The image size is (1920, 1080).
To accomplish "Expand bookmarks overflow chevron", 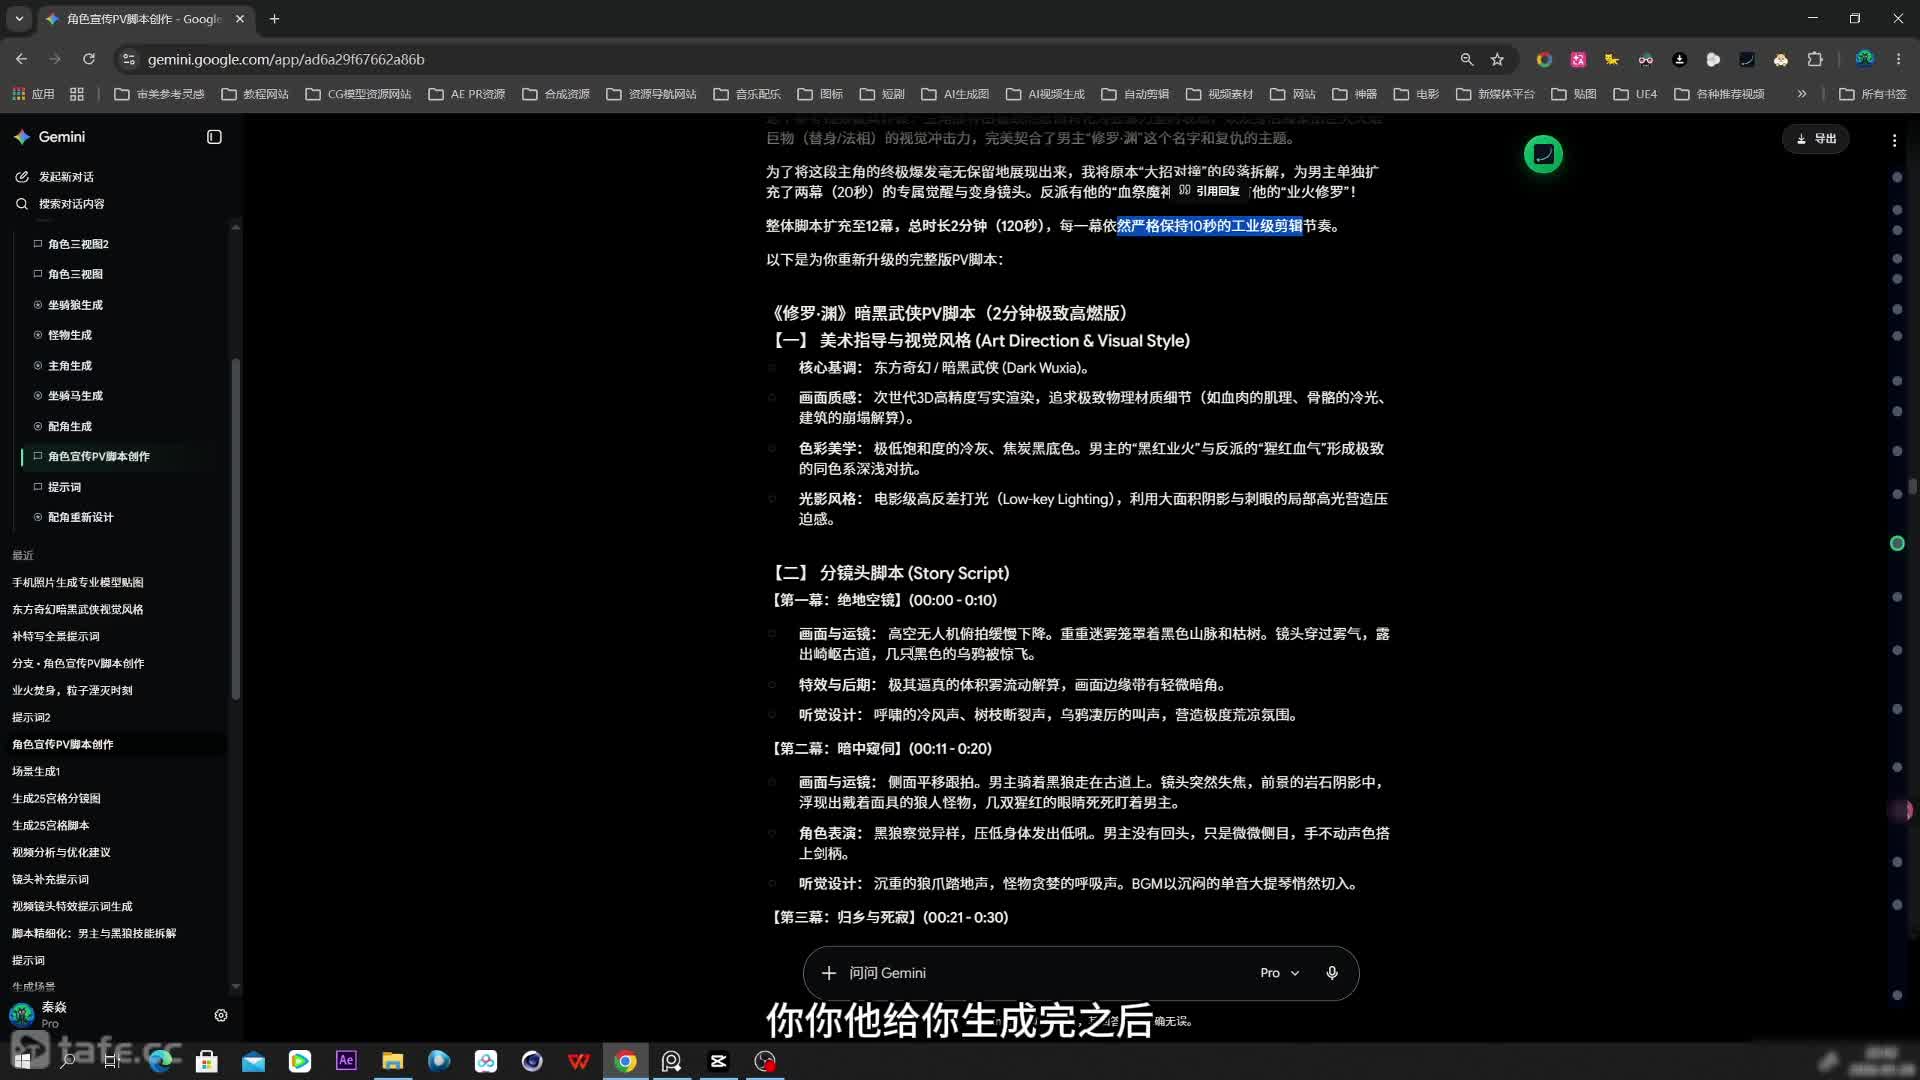I will [x=1801, y=94].
